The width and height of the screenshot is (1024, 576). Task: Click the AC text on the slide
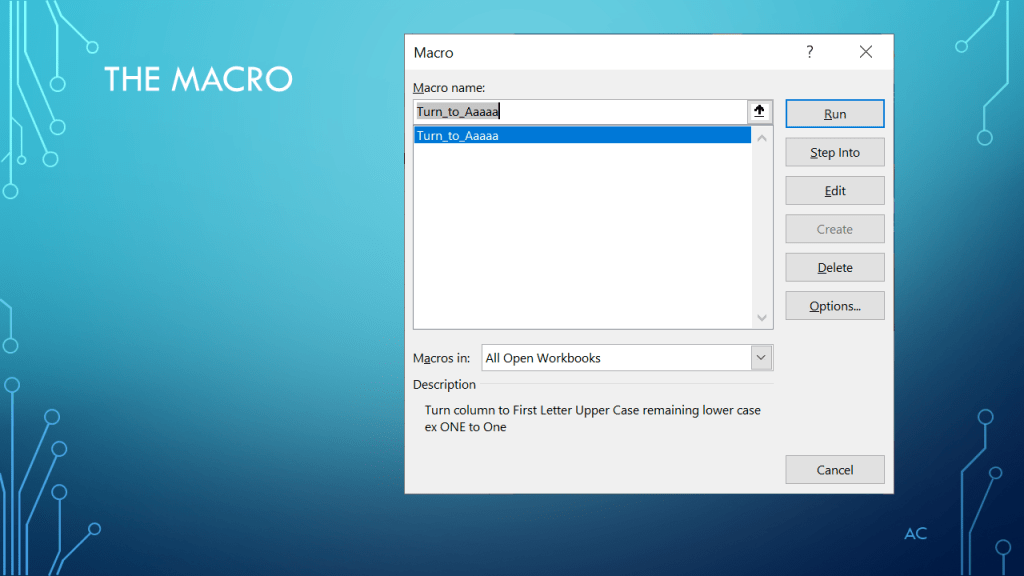tap(915, 534)
